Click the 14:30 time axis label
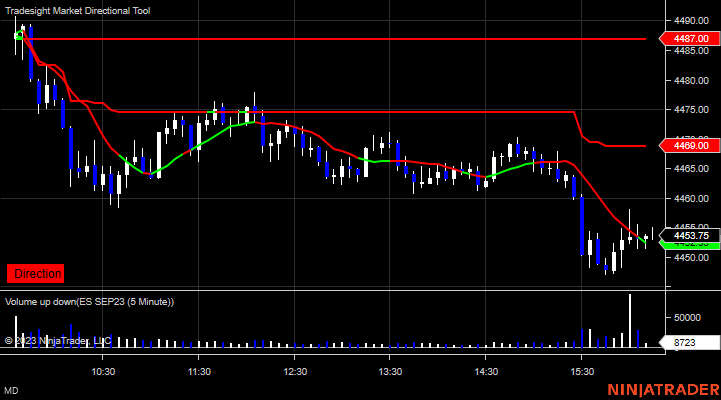 pyautogui.click(x=486, y=371)
